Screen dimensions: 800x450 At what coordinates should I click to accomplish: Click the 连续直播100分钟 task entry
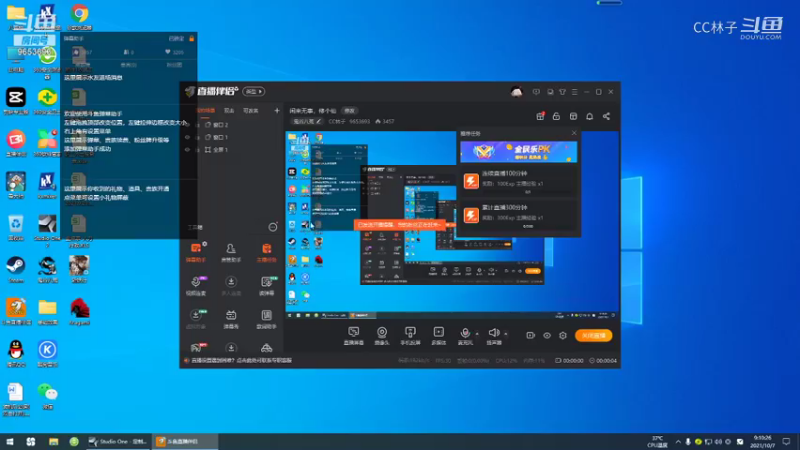point(518,181)
